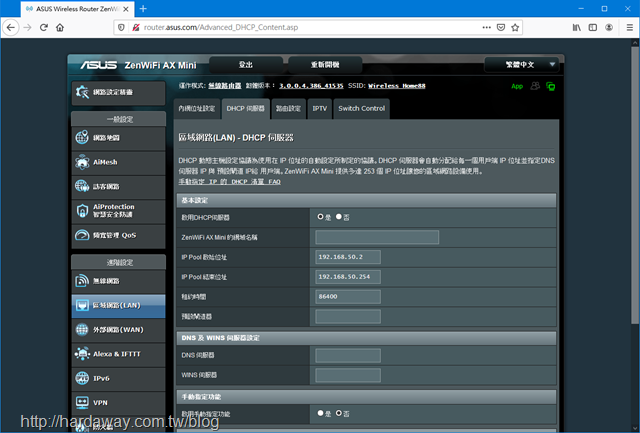
Task: Click the IP Pool ending address field
Action: click(348, 277)
